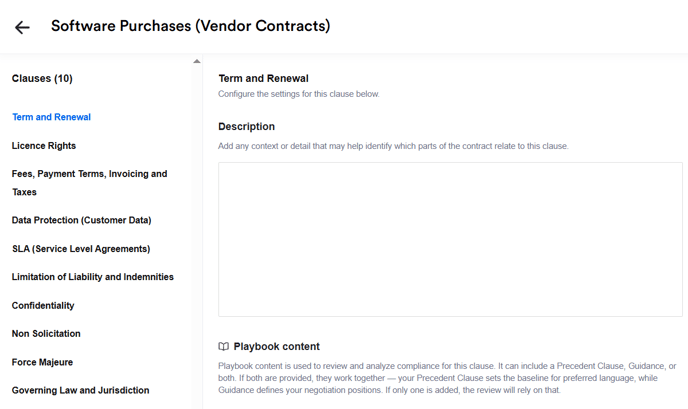
Task: Click the Description field label
Action: [246, 127]
